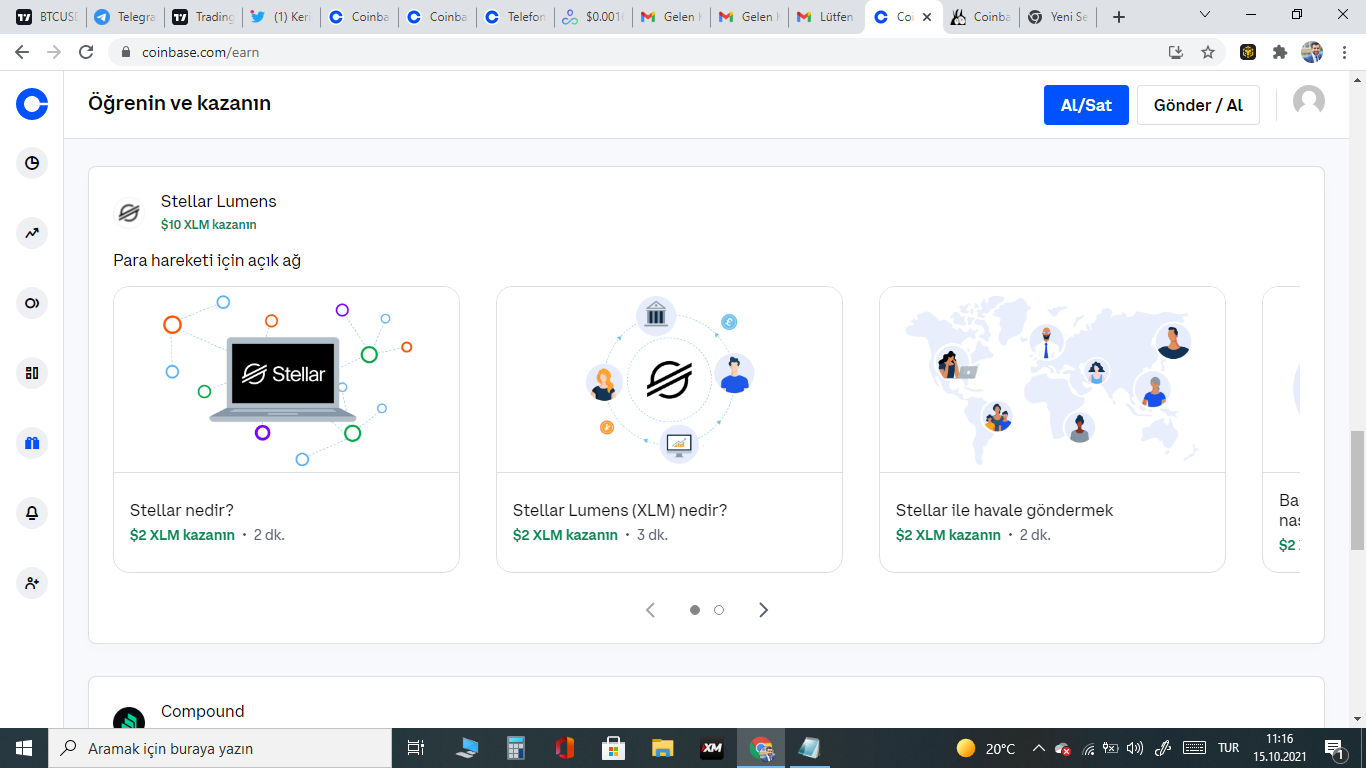Select the second carousel page dot

(719, 610)
